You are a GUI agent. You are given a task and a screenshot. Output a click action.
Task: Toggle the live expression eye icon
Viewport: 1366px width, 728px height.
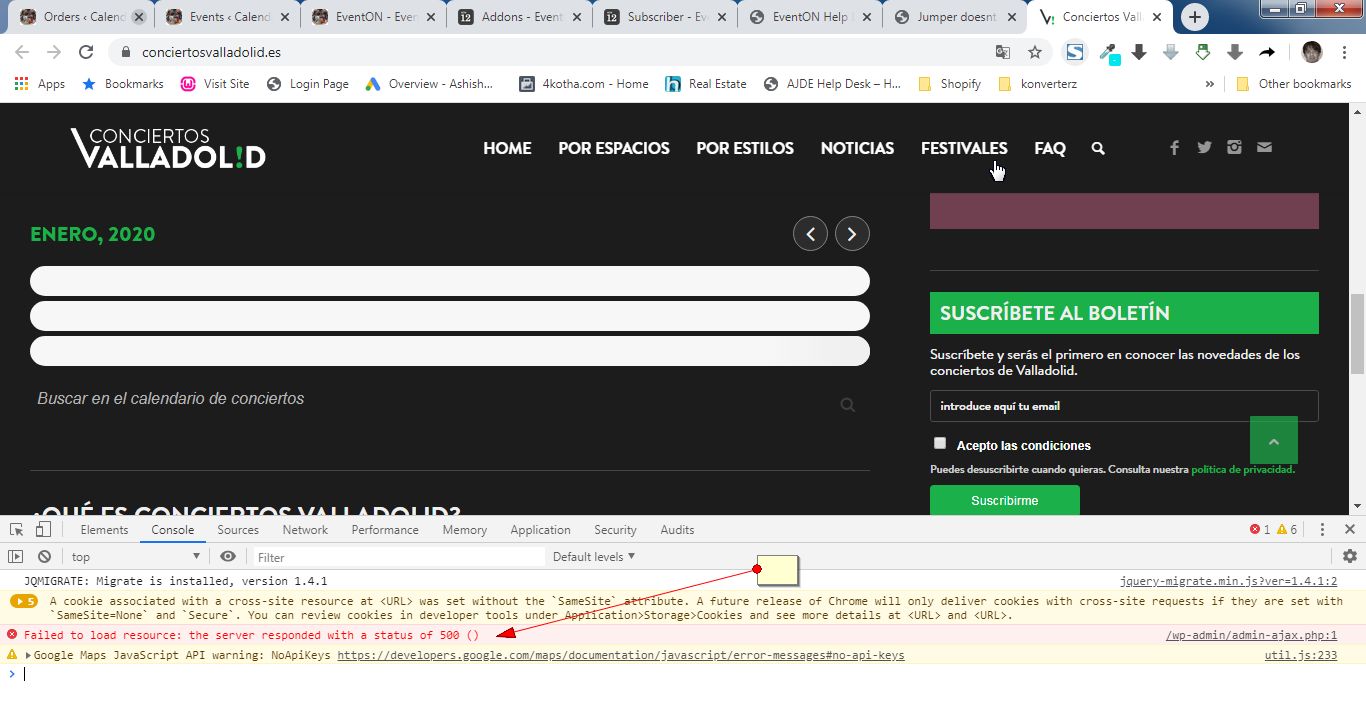tap(228, 557)
